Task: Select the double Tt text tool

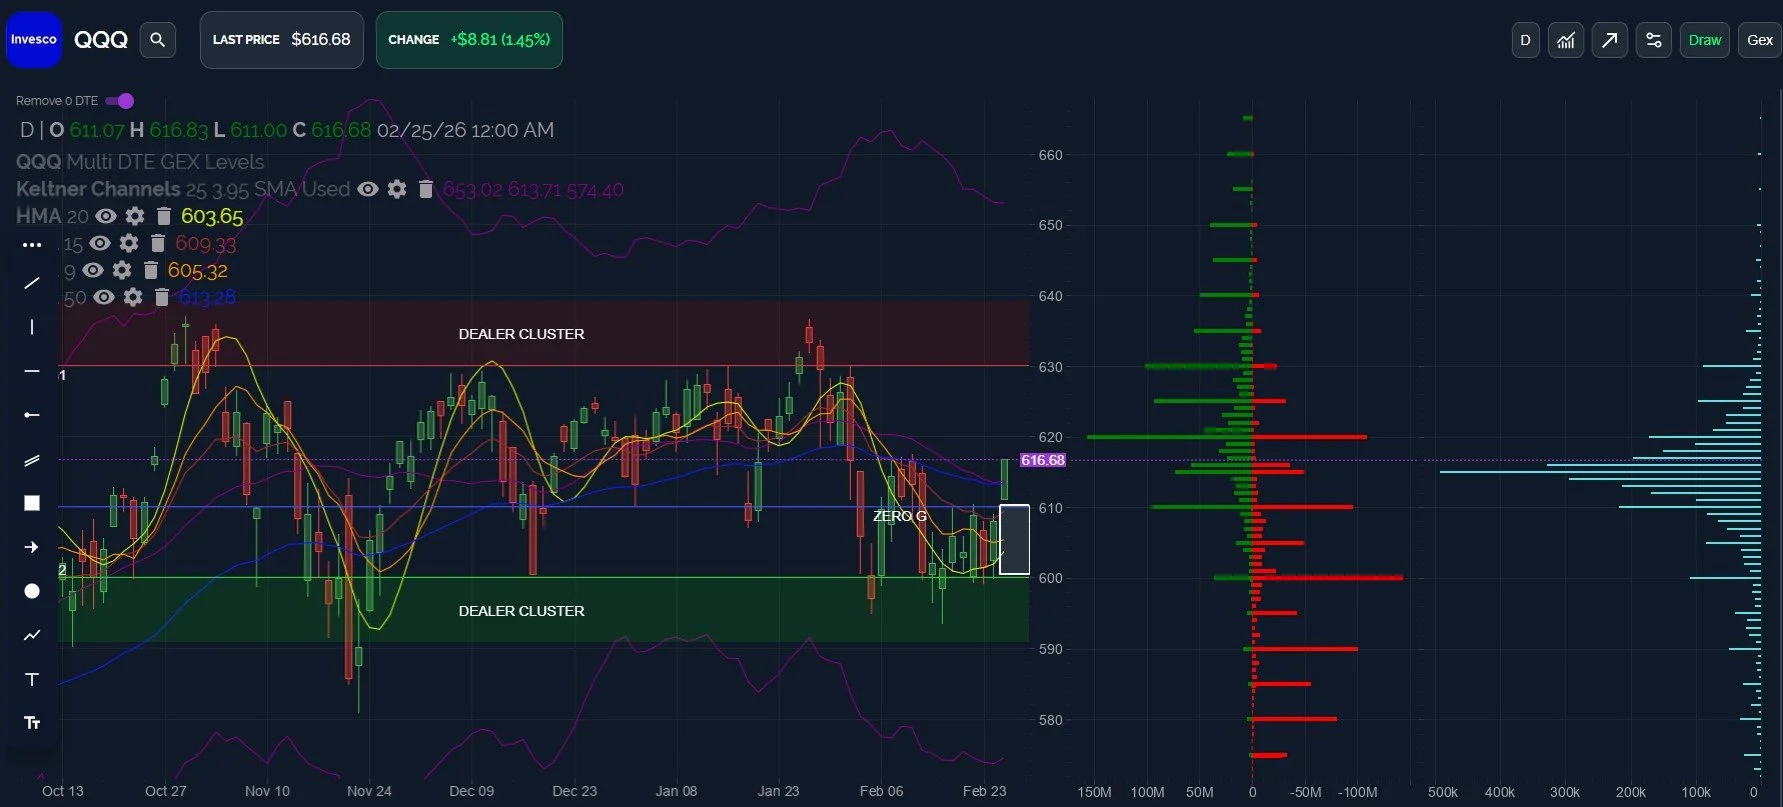Action: click(32, 723)
